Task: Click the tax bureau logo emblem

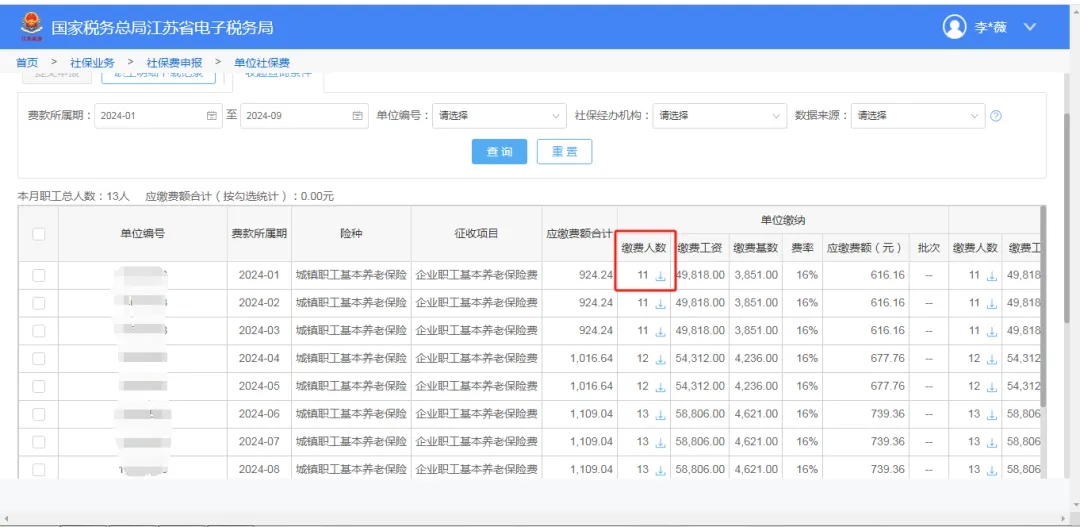Action: [31, 28]
